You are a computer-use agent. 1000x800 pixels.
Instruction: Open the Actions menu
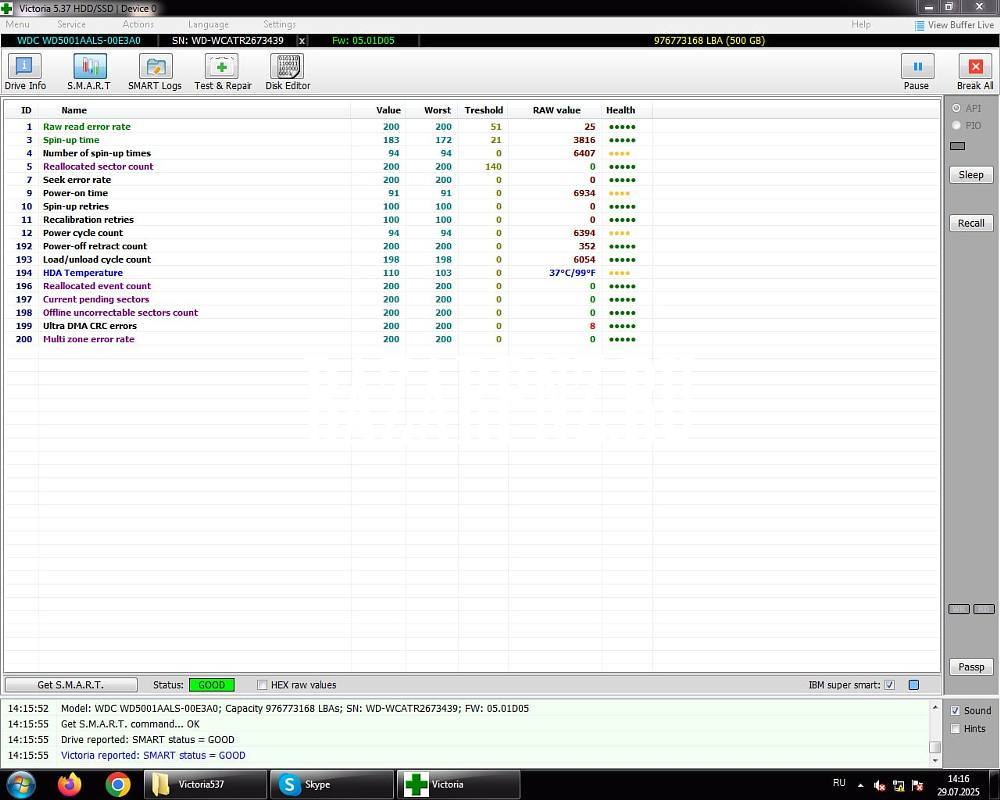point(138,24)
